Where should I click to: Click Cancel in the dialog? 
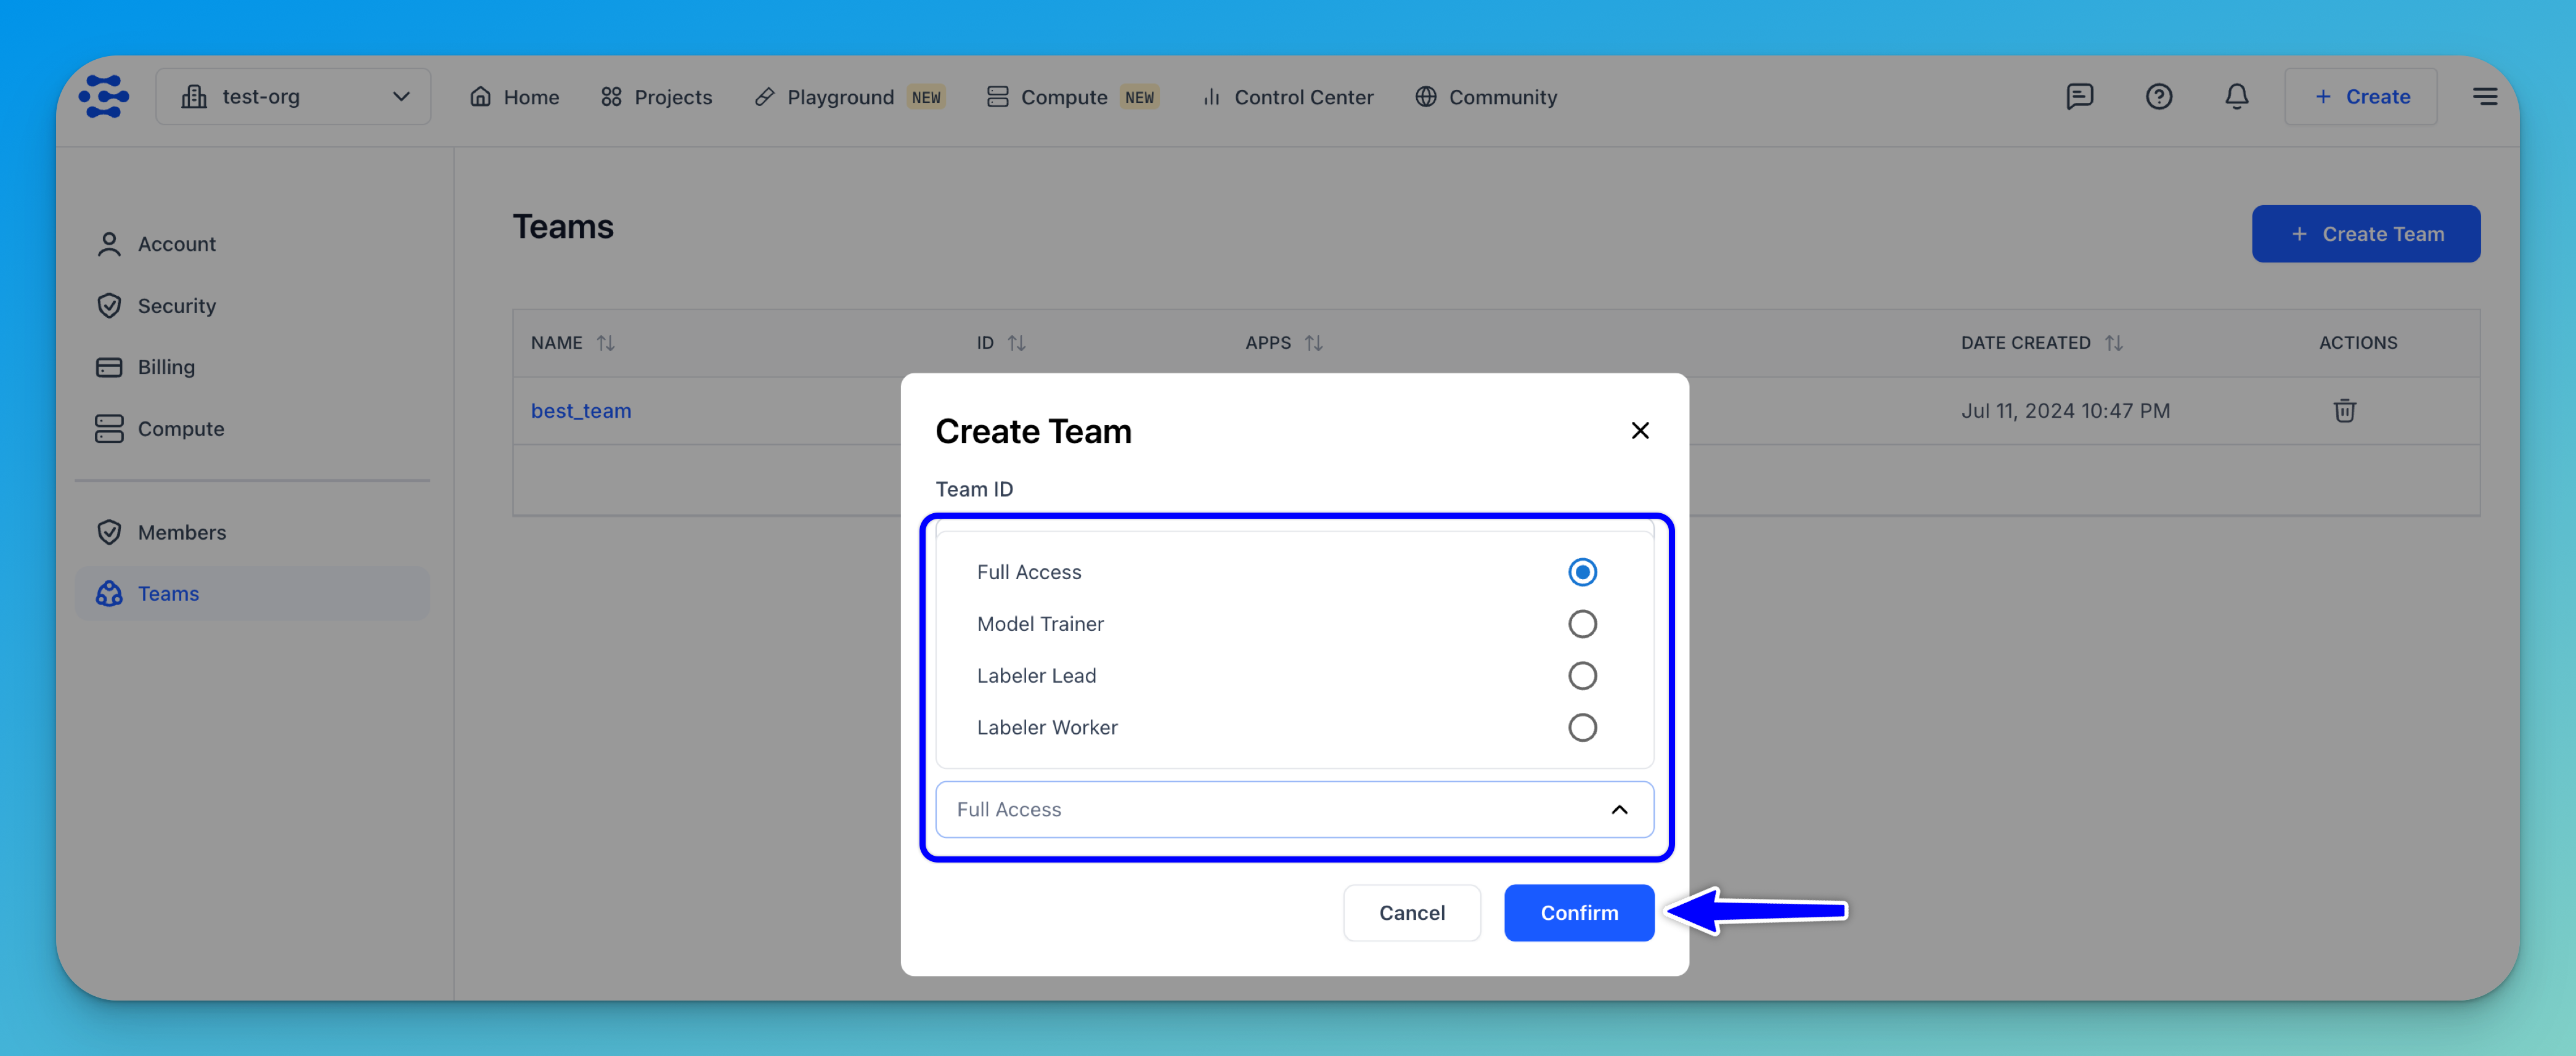pos(1411,912)
